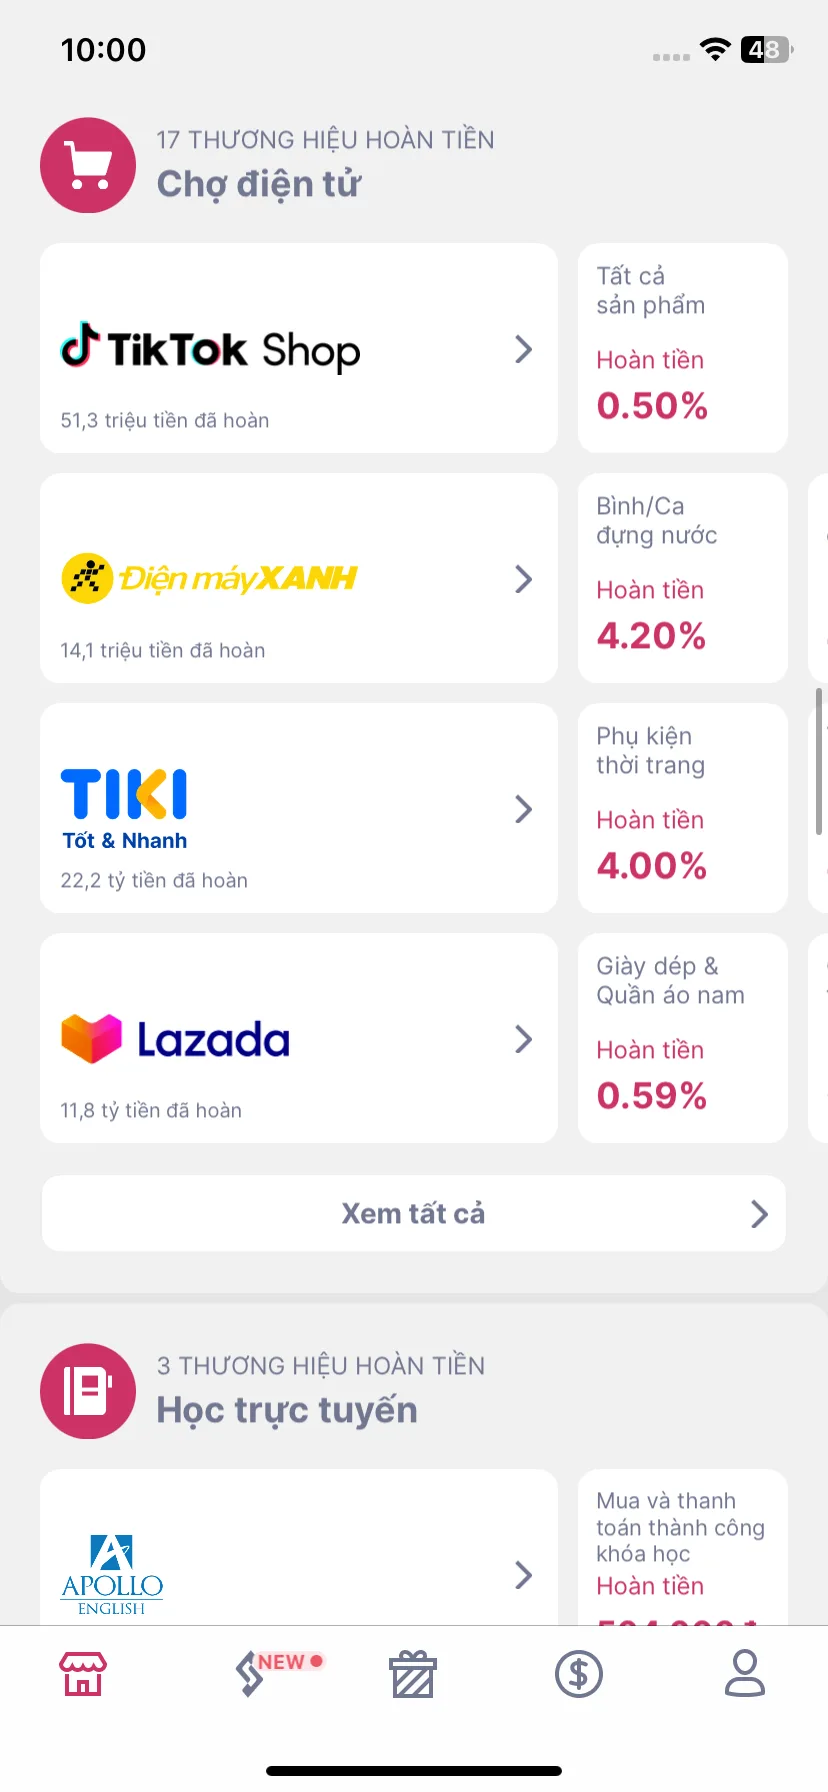
Task: Open the store home tab icon
Action: pyautogui.click(x=83, y=1674)
